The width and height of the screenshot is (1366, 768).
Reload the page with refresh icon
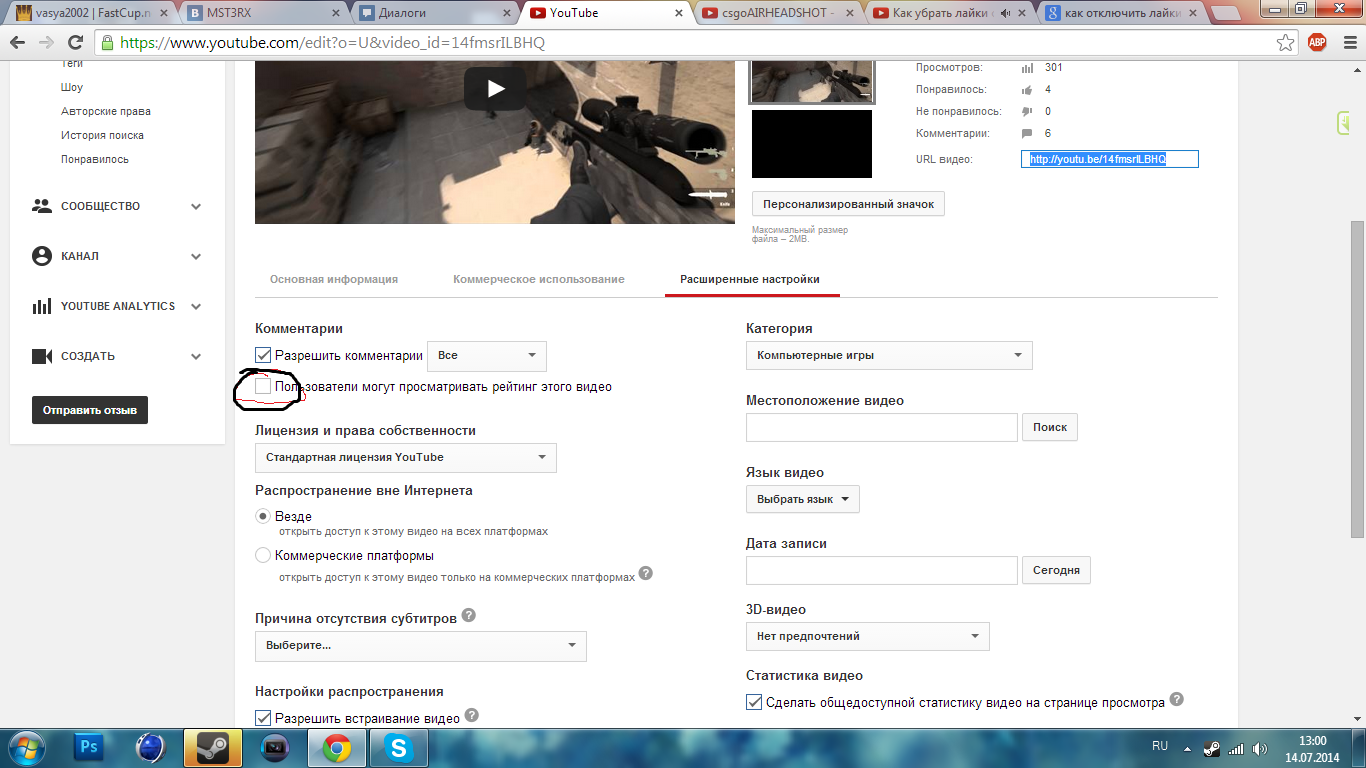coord(75,42)
